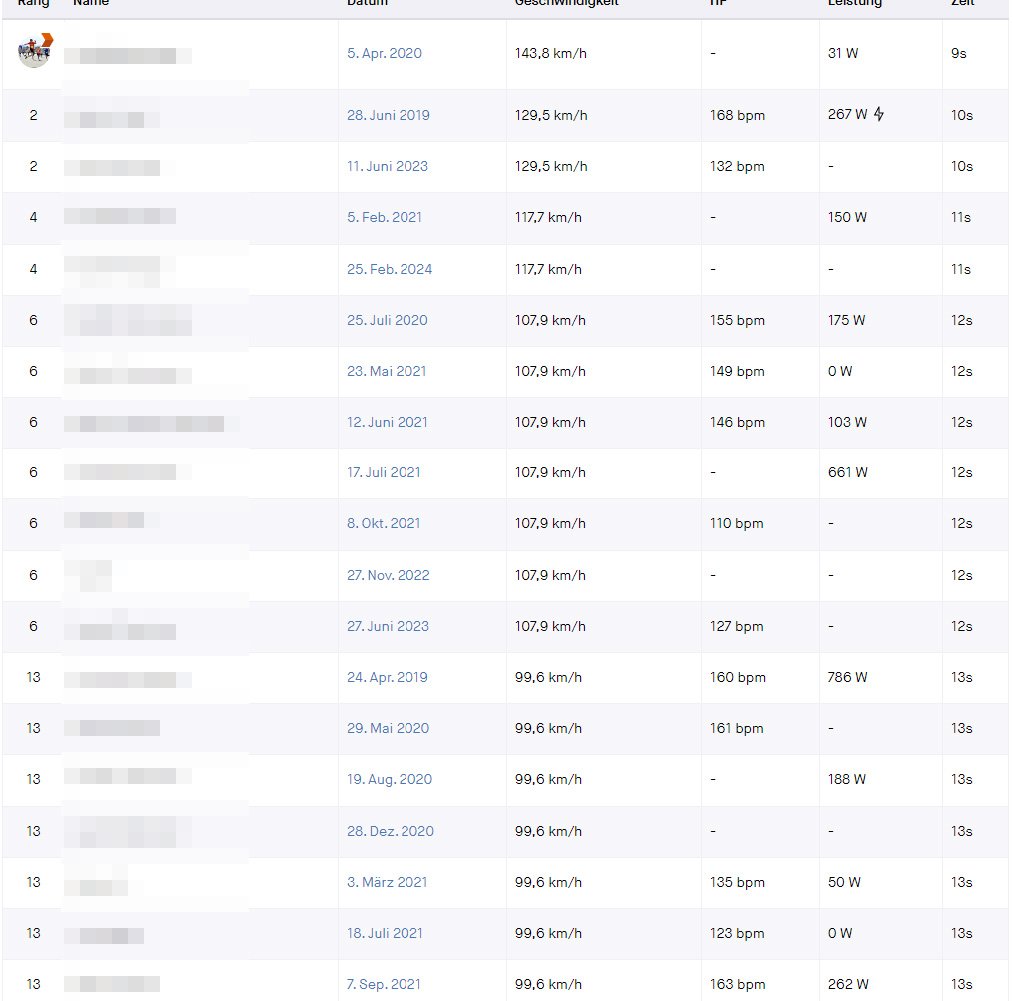Open the 17. Juli 2021 activity link

pyautogui.click(x=384, y=473)
